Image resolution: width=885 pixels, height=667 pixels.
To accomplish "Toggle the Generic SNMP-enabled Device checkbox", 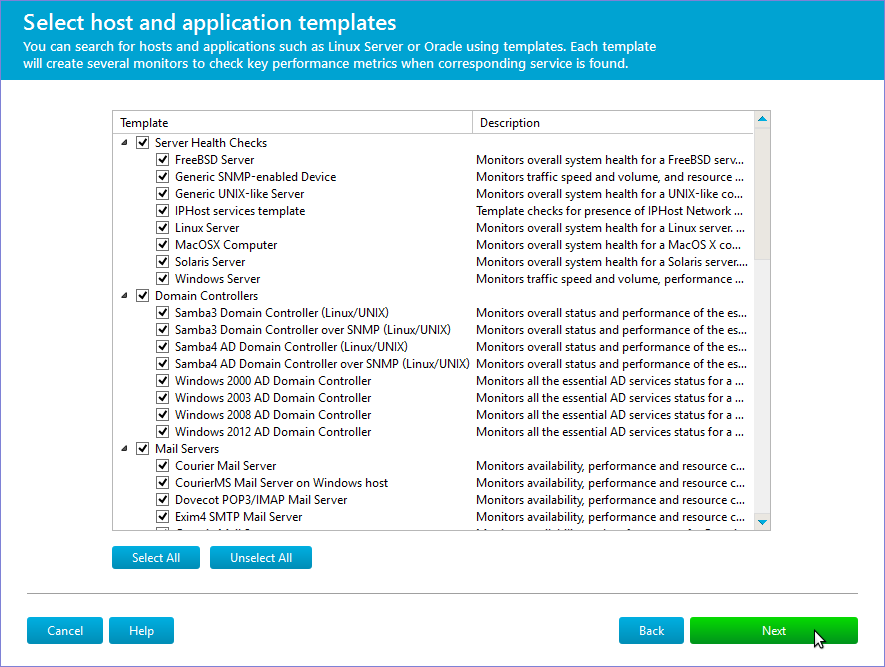I will click(x=163, y=177).
